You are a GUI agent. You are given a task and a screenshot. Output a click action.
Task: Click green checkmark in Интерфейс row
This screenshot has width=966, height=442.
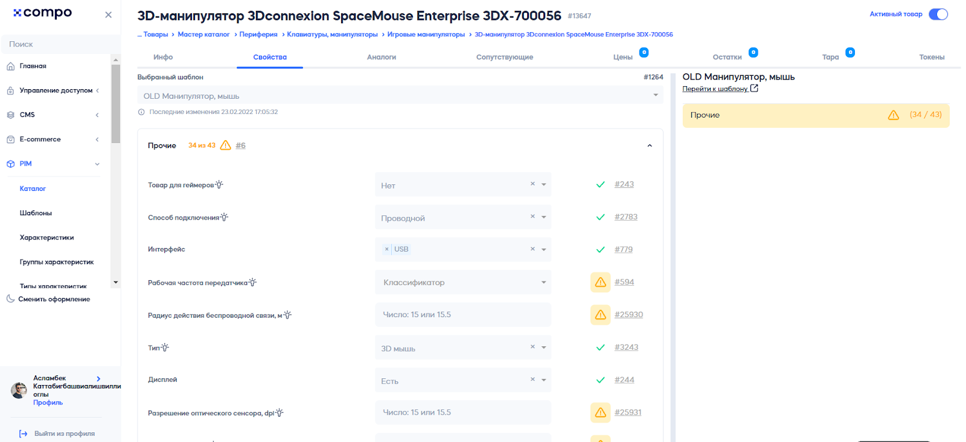click(600, 250)
